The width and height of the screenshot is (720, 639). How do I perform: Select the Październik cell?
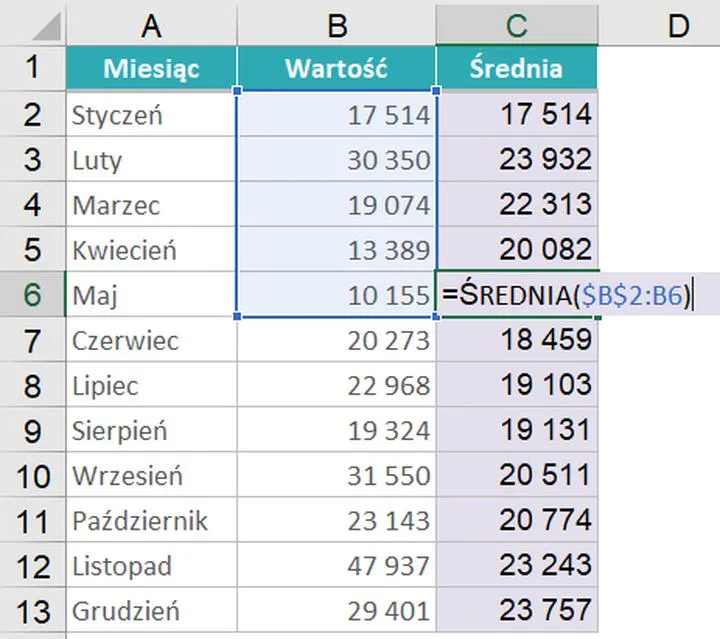coord(152,521)
